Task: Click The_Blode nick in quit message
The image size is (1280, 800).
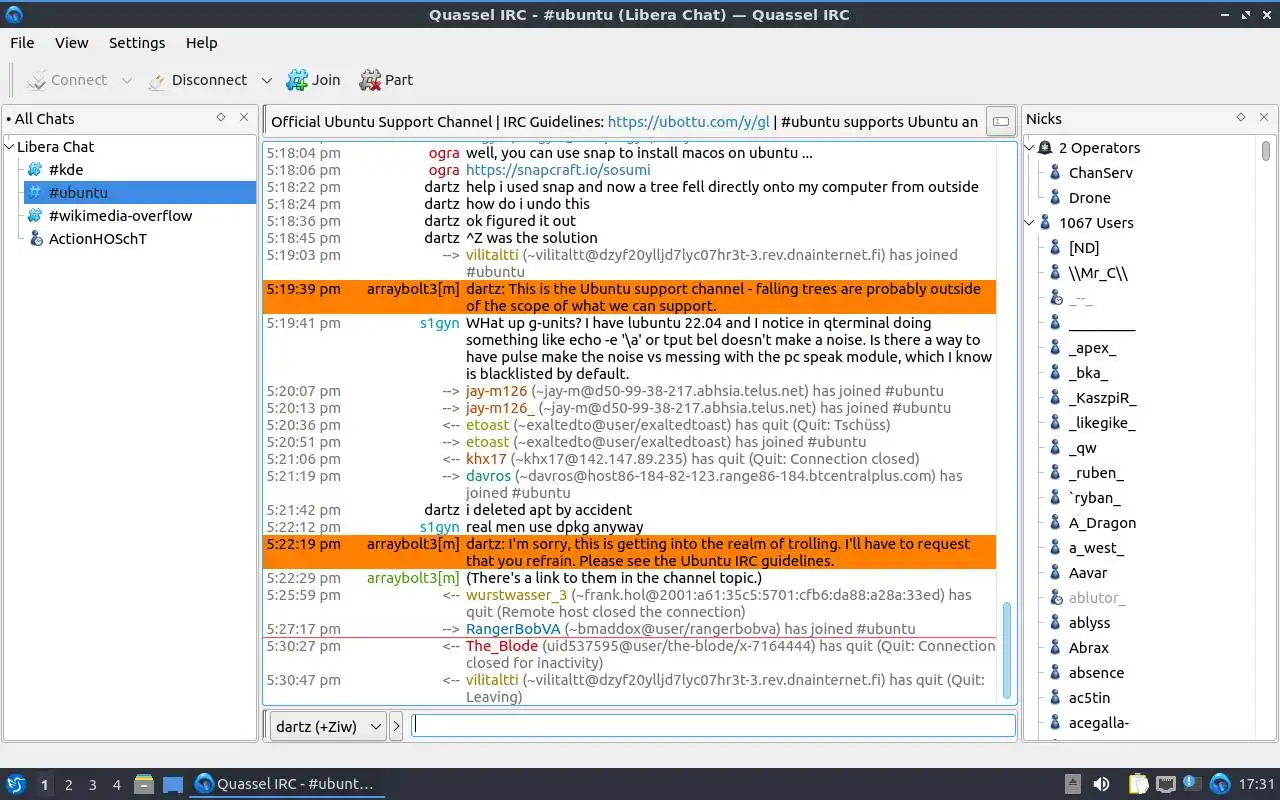Action: pyautogui.click(x=502, y=646)
